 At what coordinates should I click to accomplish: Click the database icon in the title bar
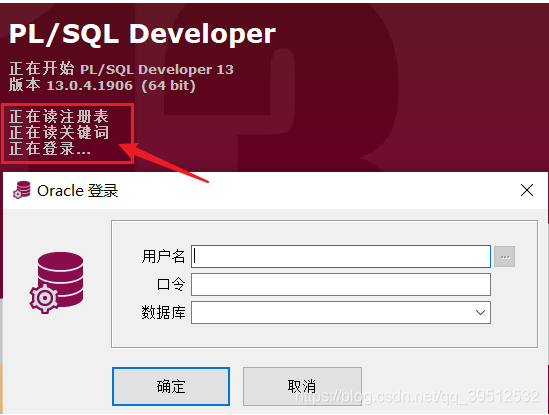click(x=22, y=190)
